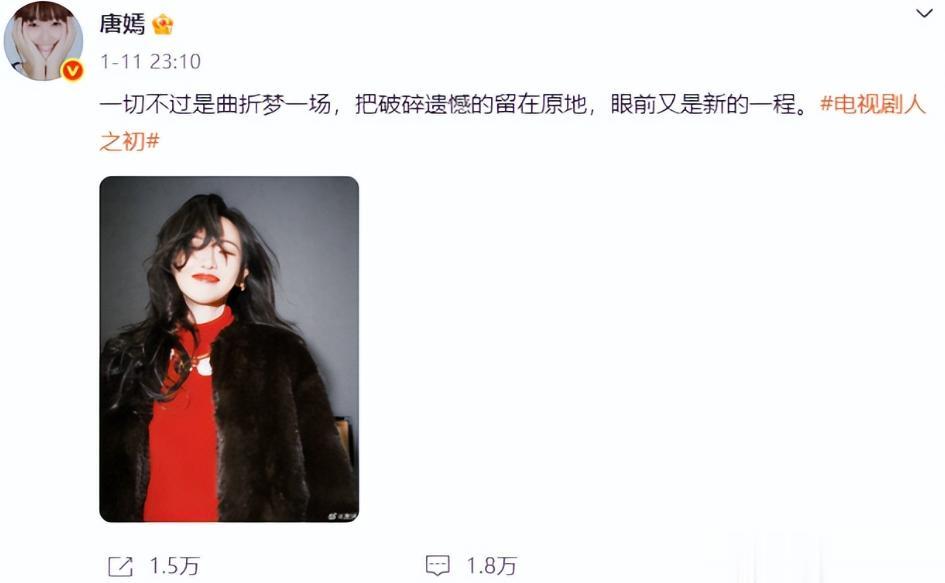Screen dimensions: 945x583
Task: Click the crown membership icon beside 唐嫣
Action: coord(163,25)
